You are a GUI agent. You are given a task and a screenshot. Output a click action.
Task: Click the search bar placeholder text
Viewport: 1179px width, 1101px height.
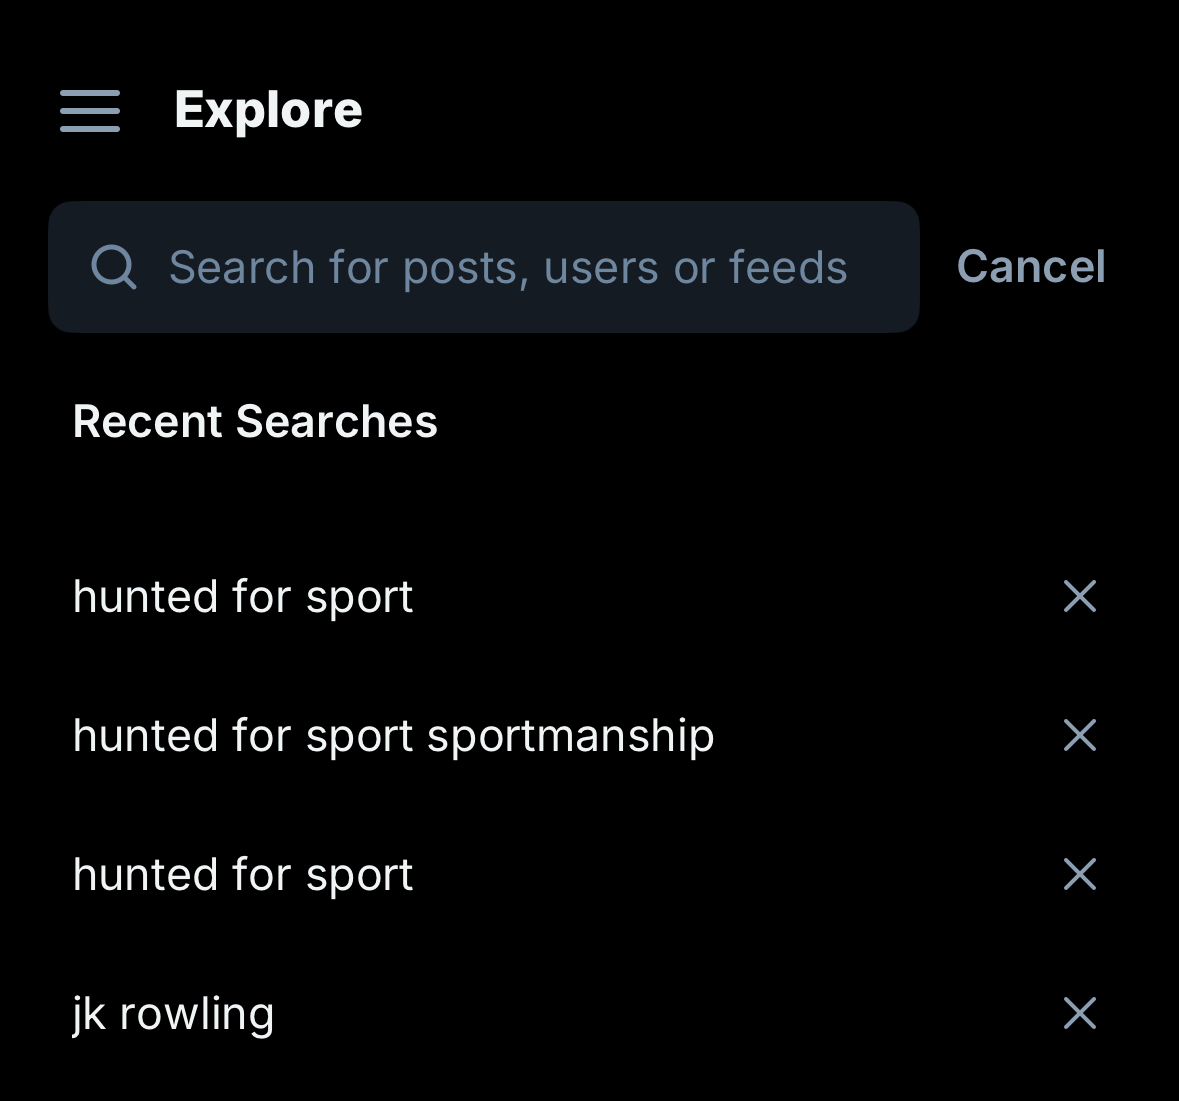[508, 267]
